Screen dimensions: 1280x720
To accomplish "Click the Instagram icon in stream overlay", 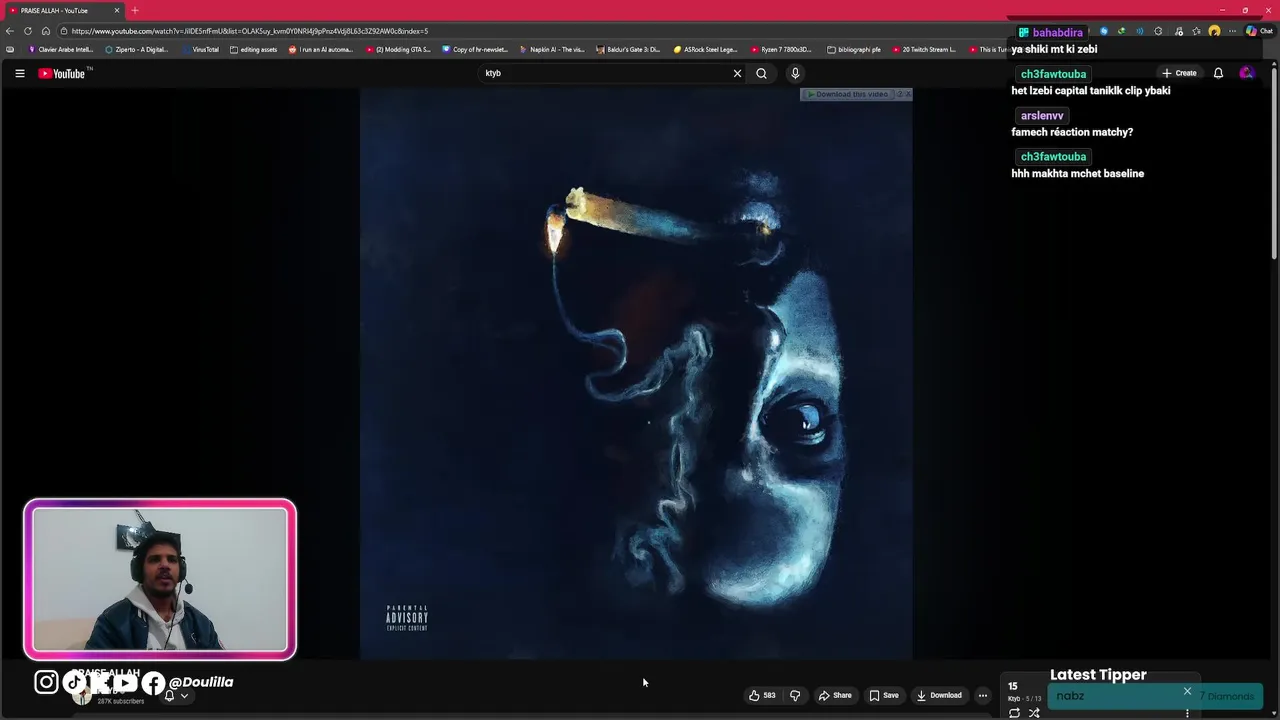I will click(x=46, y=682).
